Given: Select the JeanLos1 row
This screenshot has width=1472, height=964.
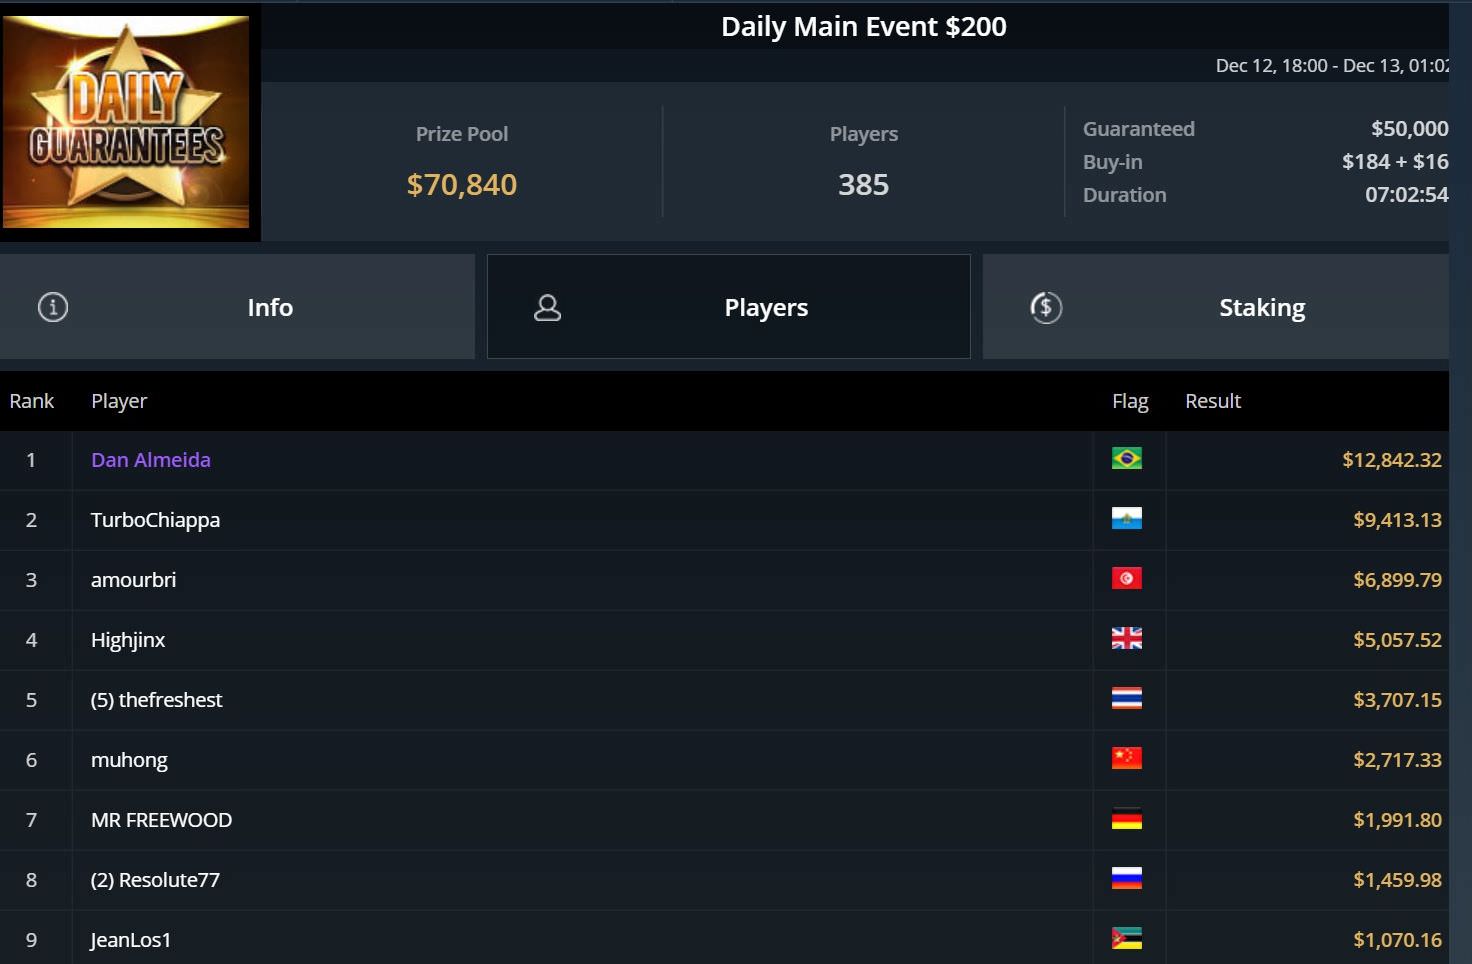Looking at the screenshot, I should tap(131, 940).
